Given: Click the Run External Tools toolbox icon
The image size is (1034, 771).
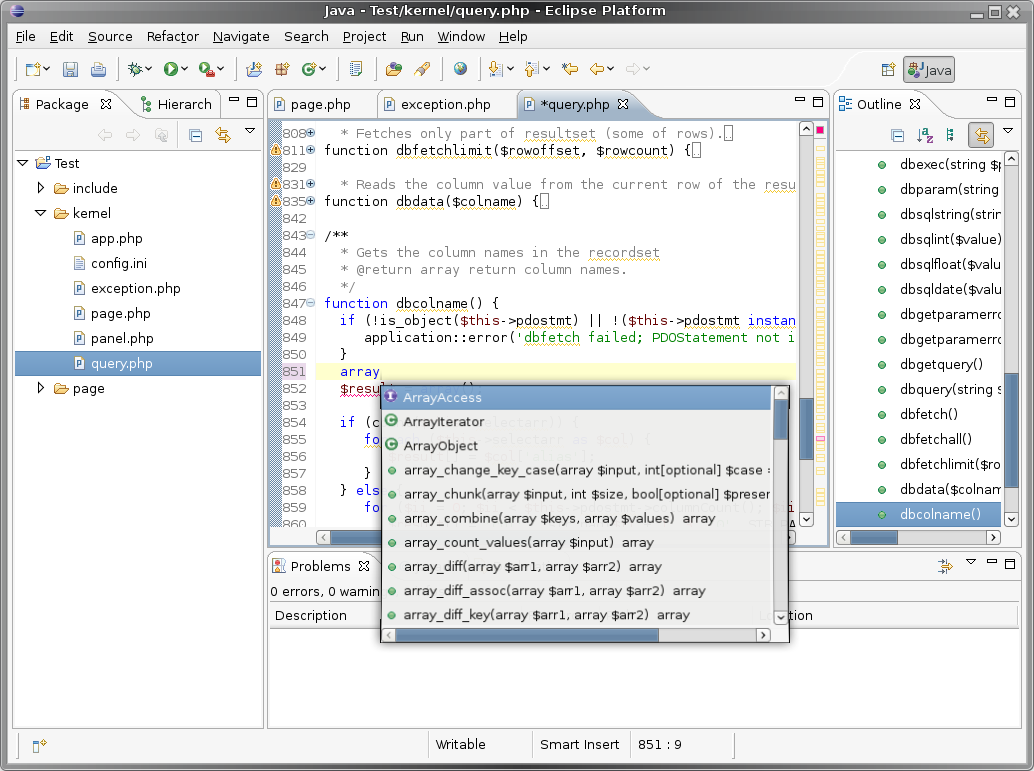Looking at the screenshot, I should 206,69.
